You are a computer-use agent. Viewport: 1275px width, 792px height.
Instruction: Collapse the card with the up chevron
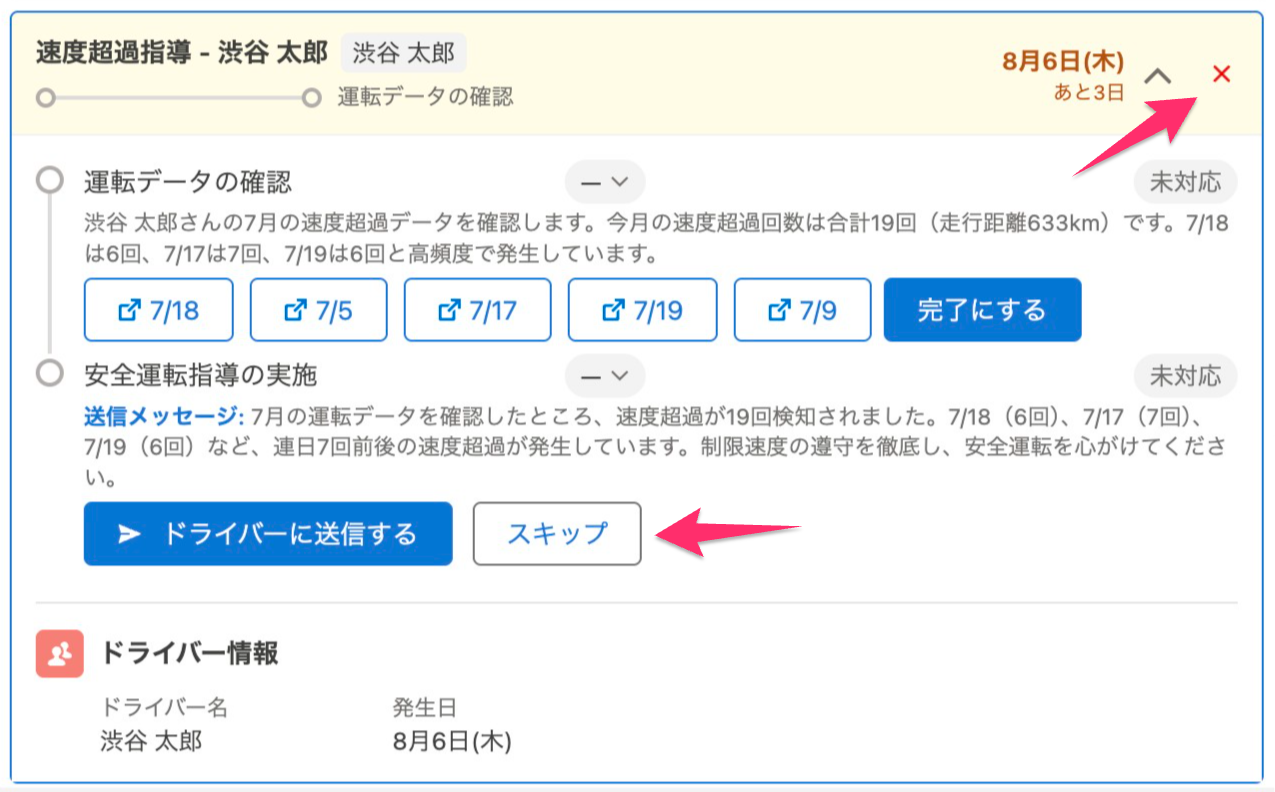(x=1157, y=75)
